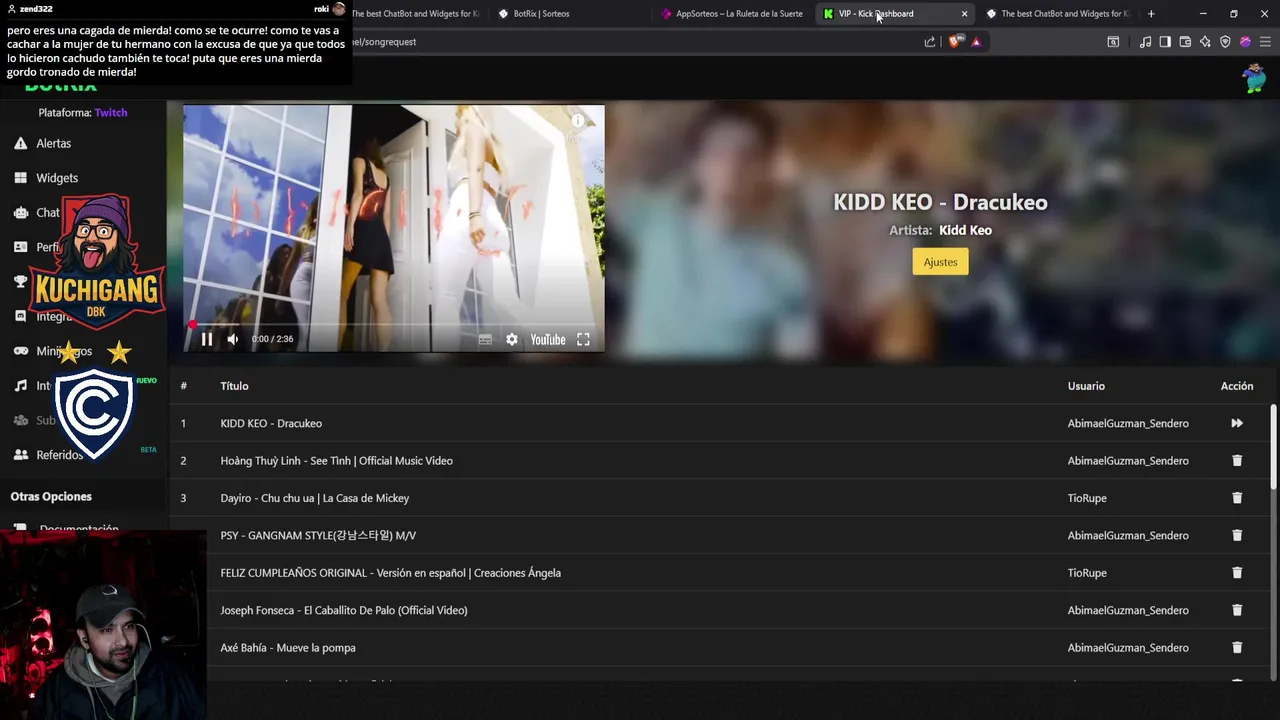Delete Hoàng Thuỳ Linh - See Tình from queue
Screen dimensions: 1280x720
[1237, 460]
